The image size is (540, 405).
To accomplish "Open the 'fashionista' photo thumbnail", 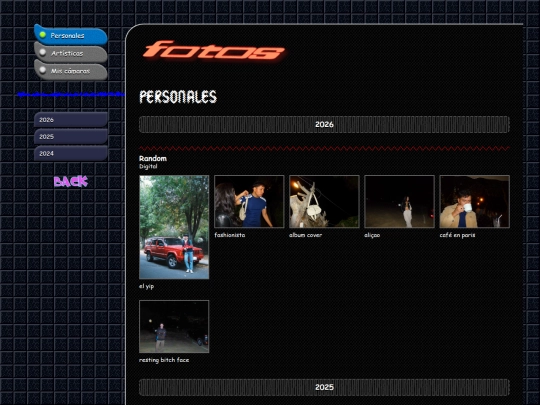I will pos(249,201).
